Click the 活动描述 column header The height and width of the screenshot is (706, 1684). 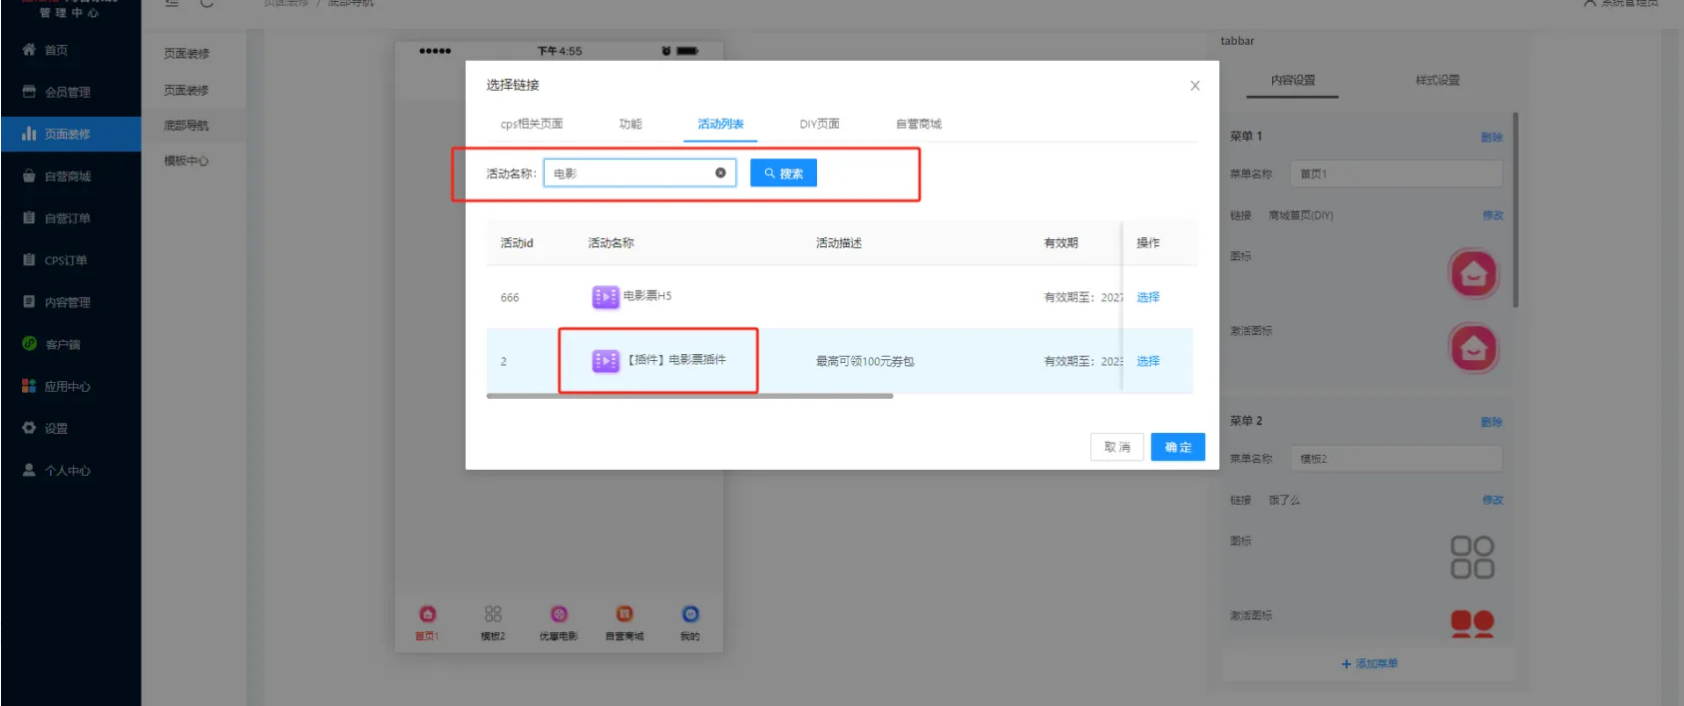click(x=838, y=243)
